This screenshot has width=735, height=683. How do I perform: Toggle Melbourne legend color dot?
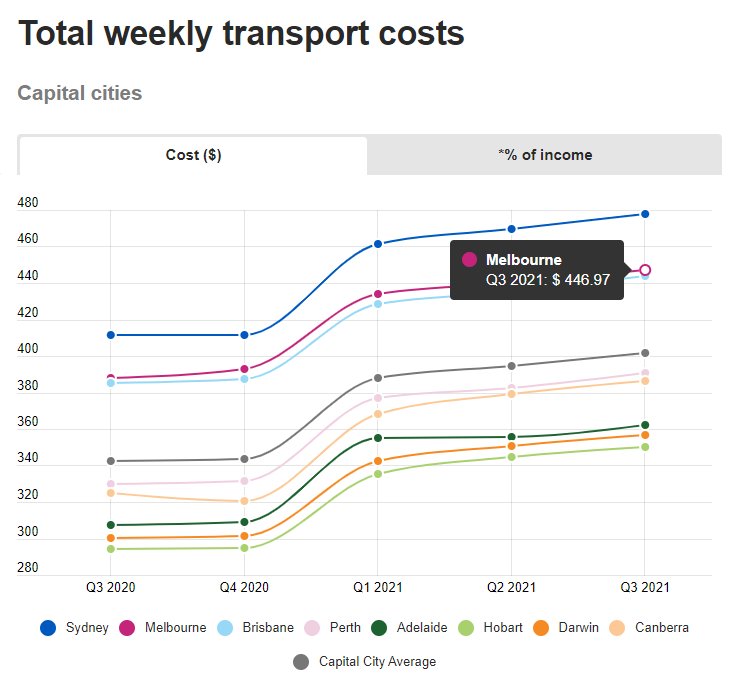[127, 628]
